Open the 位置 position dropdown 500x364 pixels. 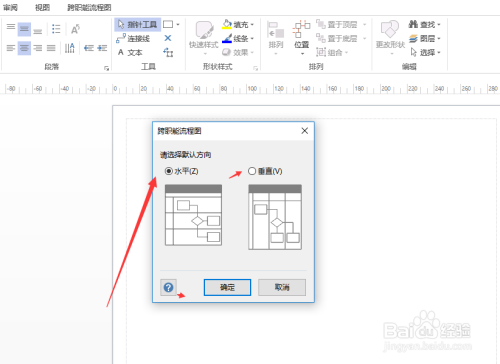pyautogui.click(x=302, y=38)
